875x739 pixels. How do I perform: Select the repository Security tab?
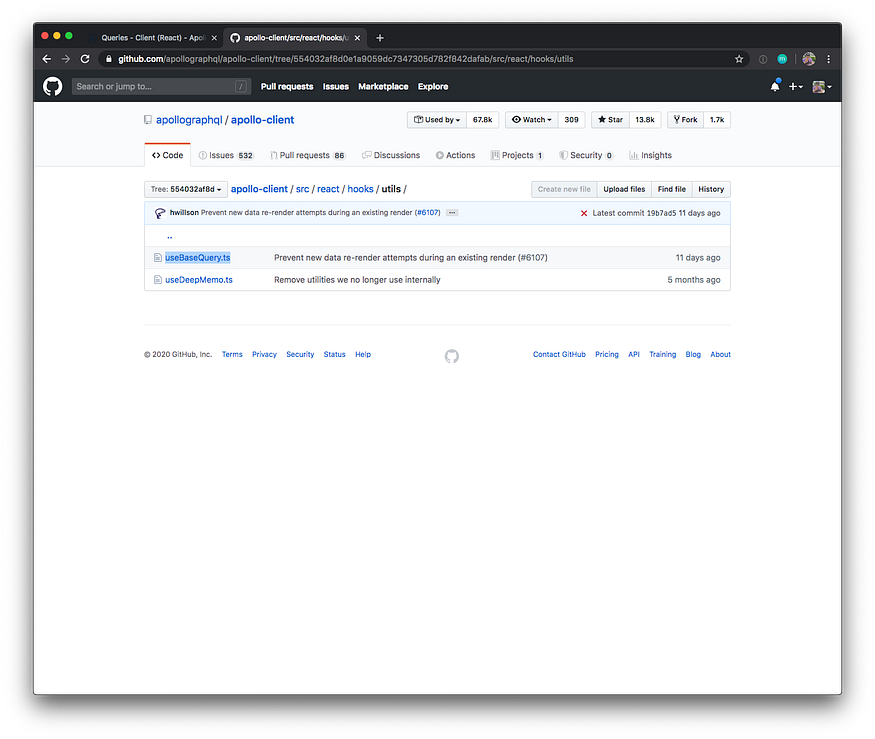point(586,155)
